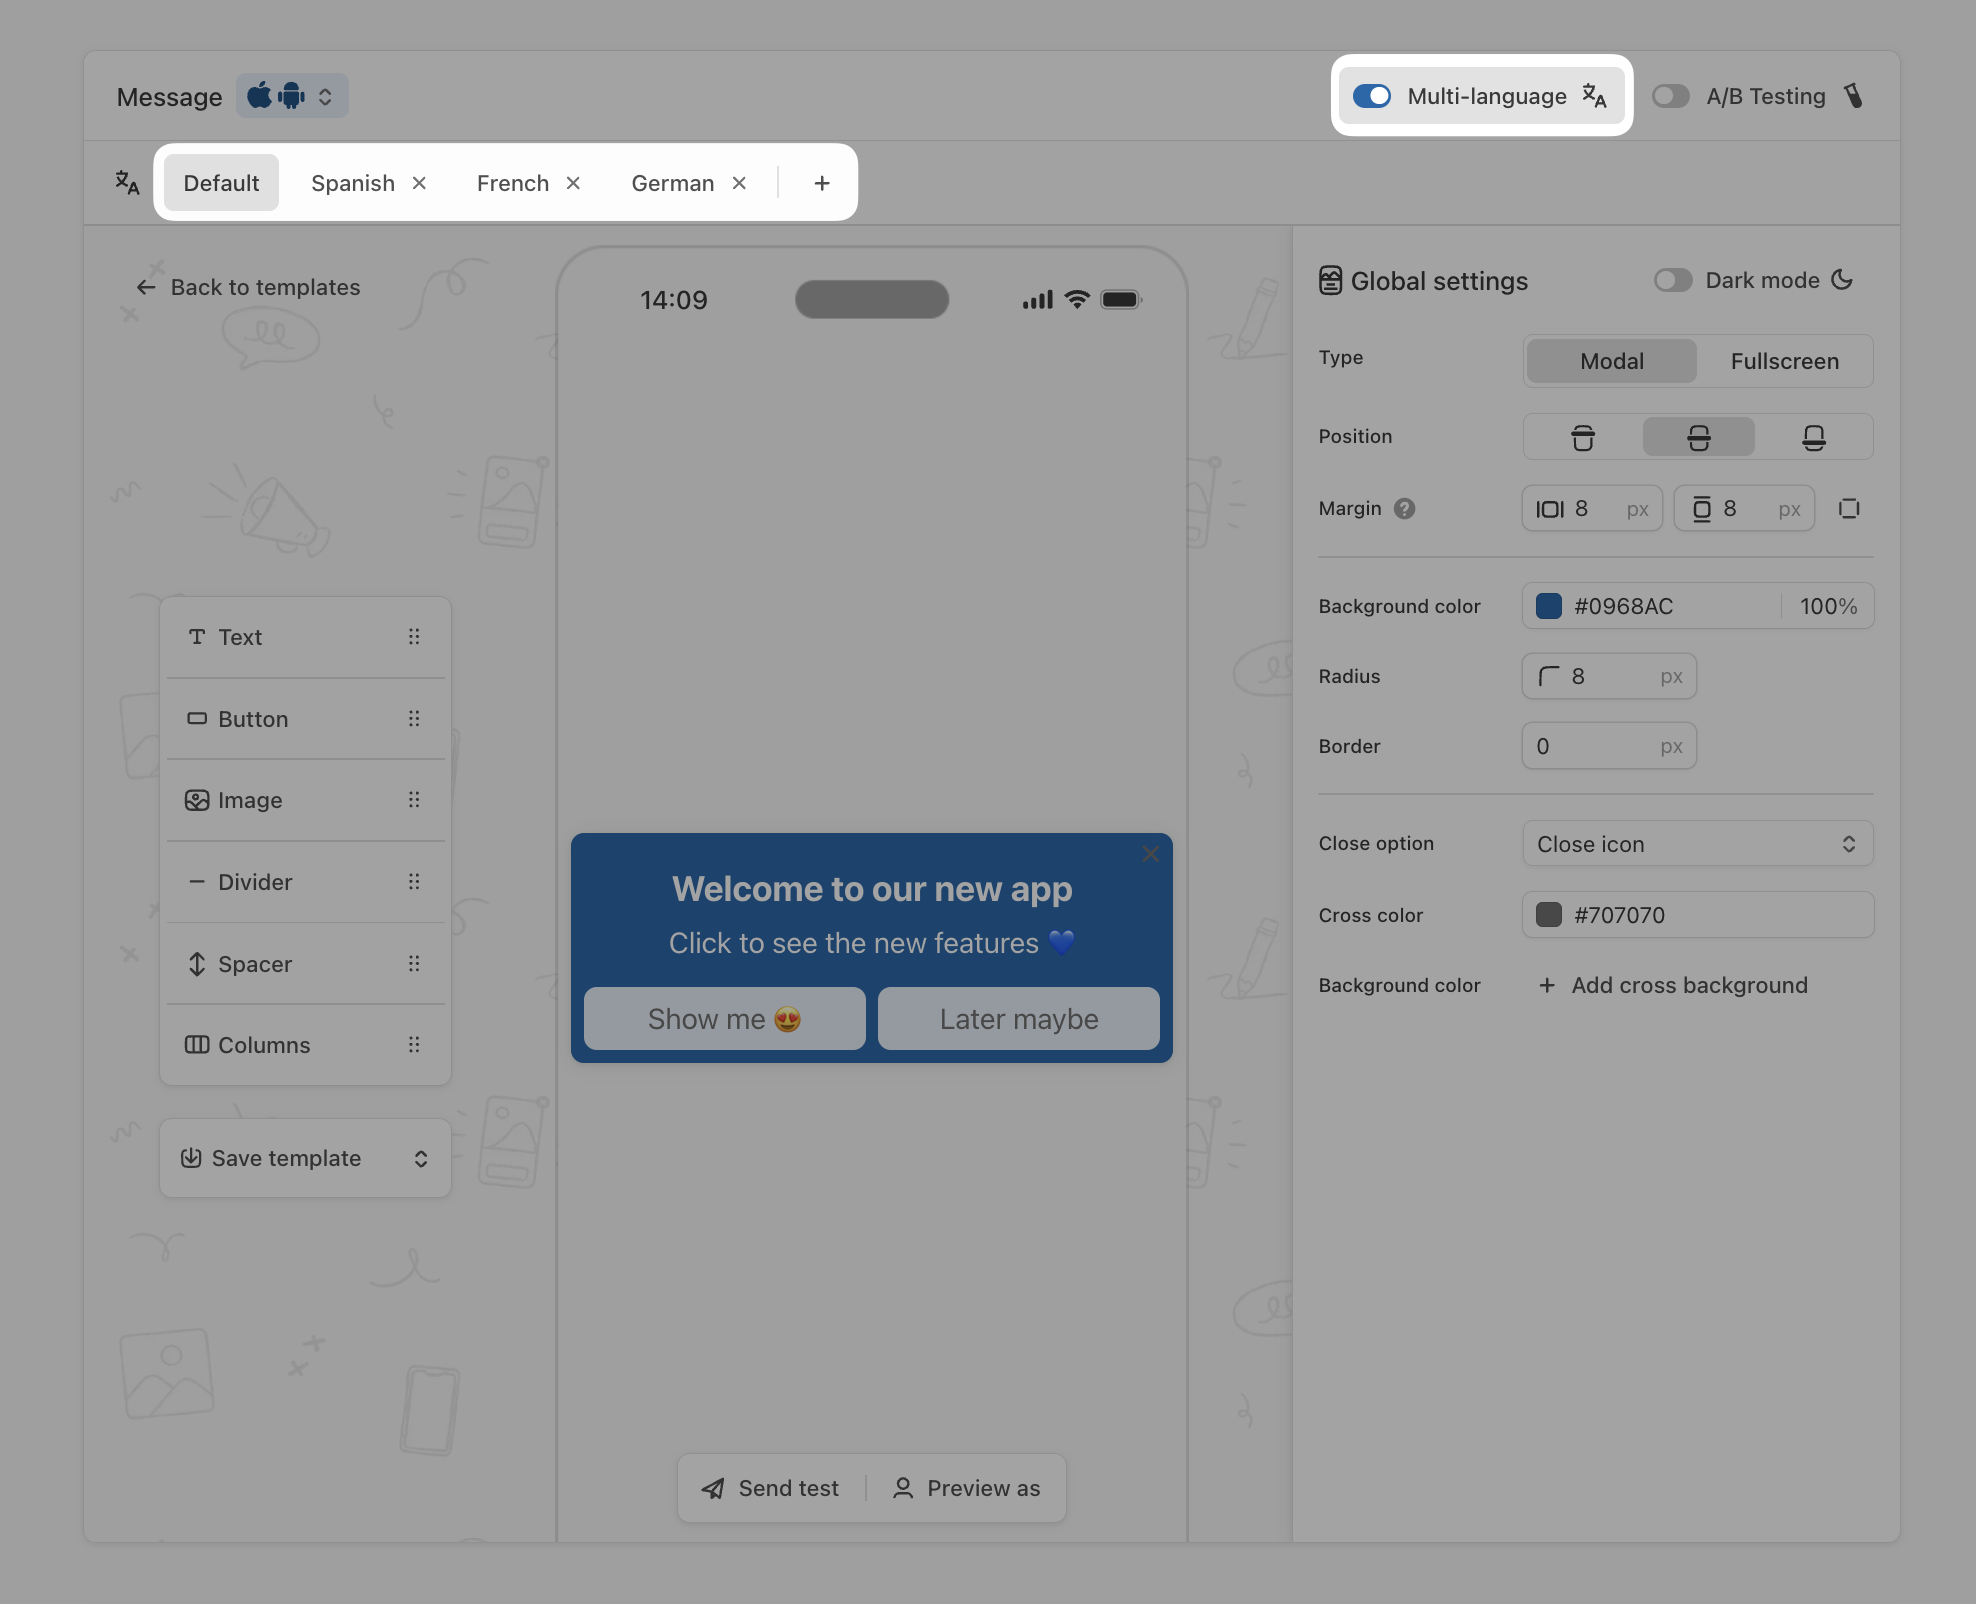Image resolution: width=1976 pixels, height=1604 pixels.
Task: Click the Margin help question mark icon
Action: click(x=1405, y=509)
